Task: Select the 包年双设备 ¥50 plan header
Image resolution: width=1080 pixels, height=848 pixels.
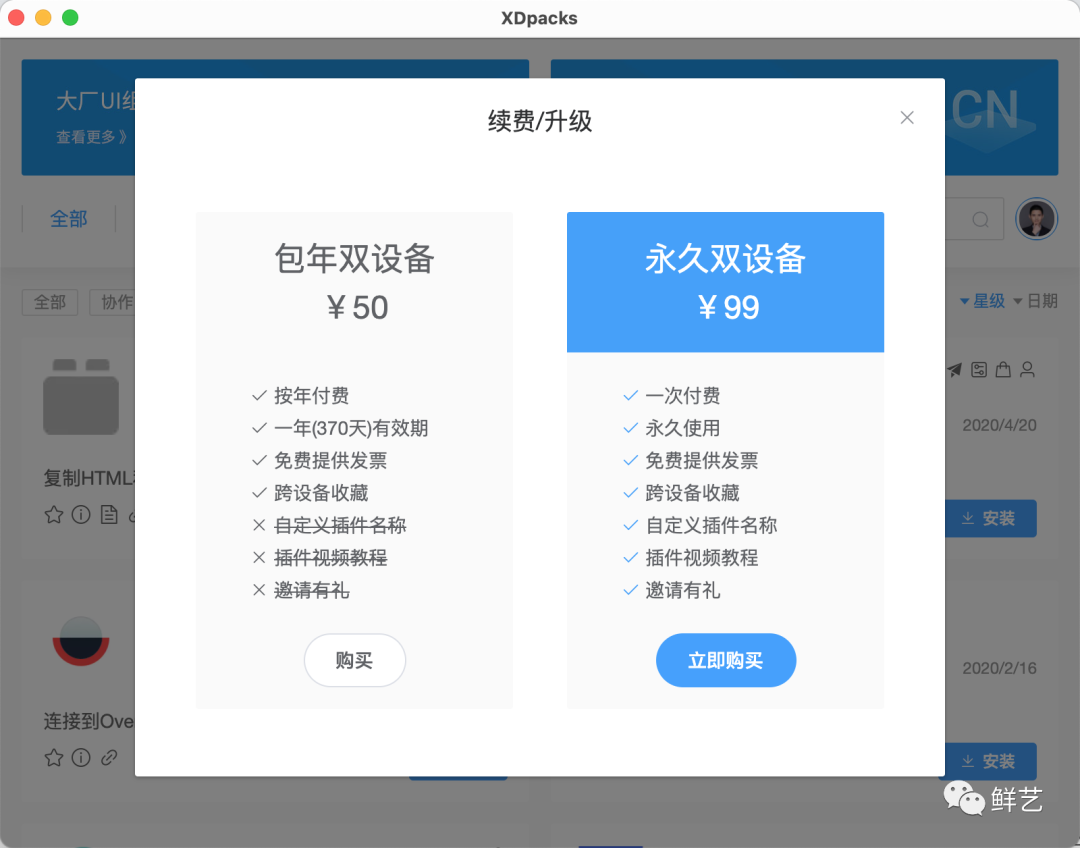Action: 355,282
